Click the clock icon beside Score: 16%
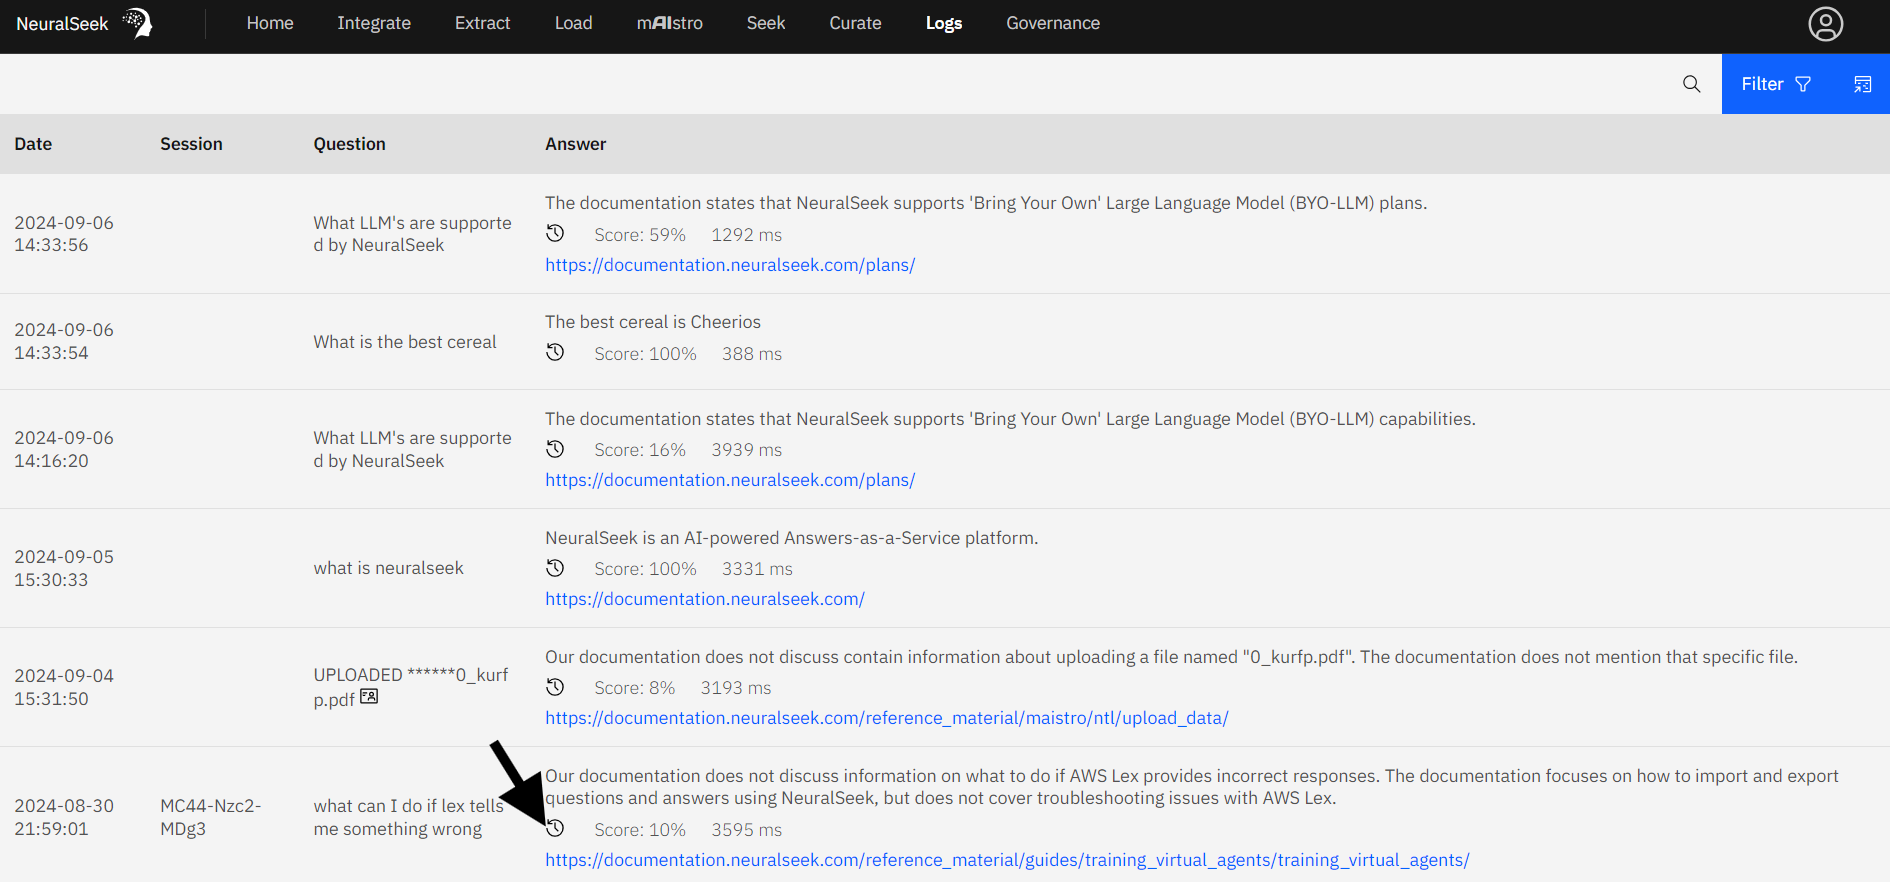This screenshot has height=882, width=1890. pyautogui.click(x=555, y=448)
